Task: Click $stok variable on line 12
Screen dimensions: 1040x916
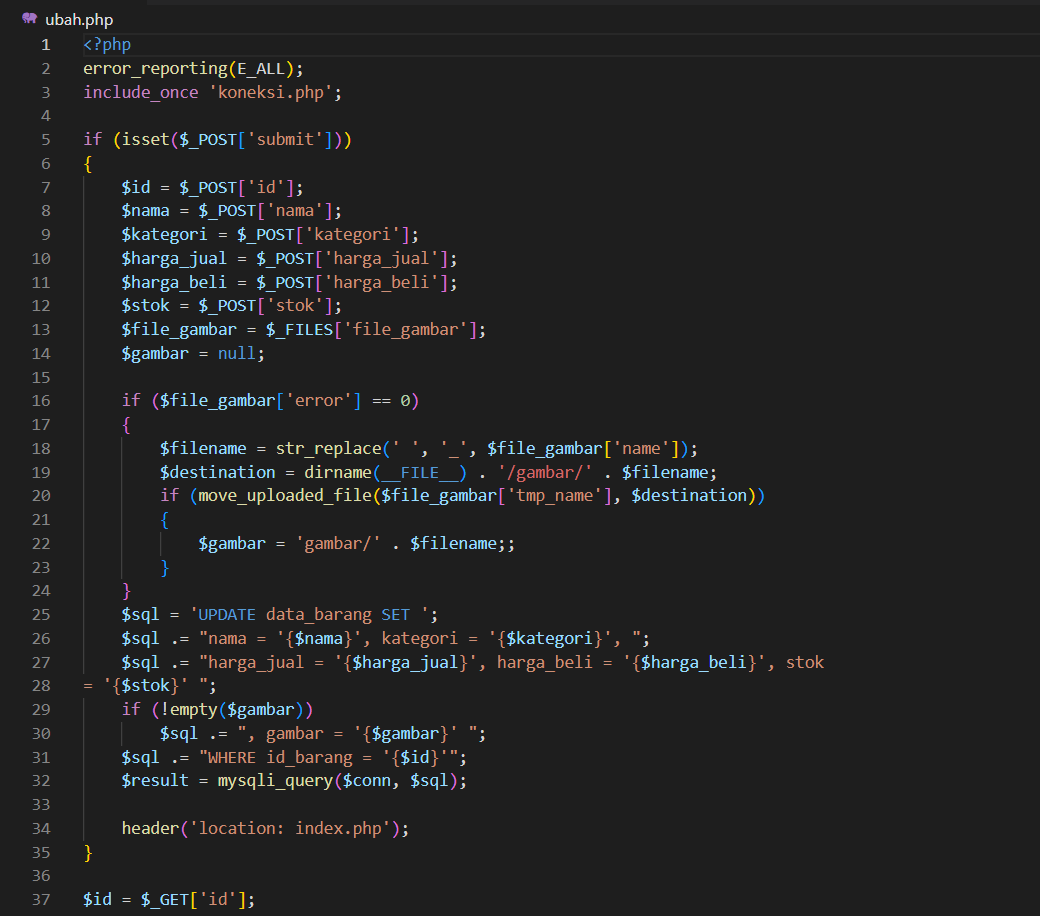Action: click(x=145, y=306)
